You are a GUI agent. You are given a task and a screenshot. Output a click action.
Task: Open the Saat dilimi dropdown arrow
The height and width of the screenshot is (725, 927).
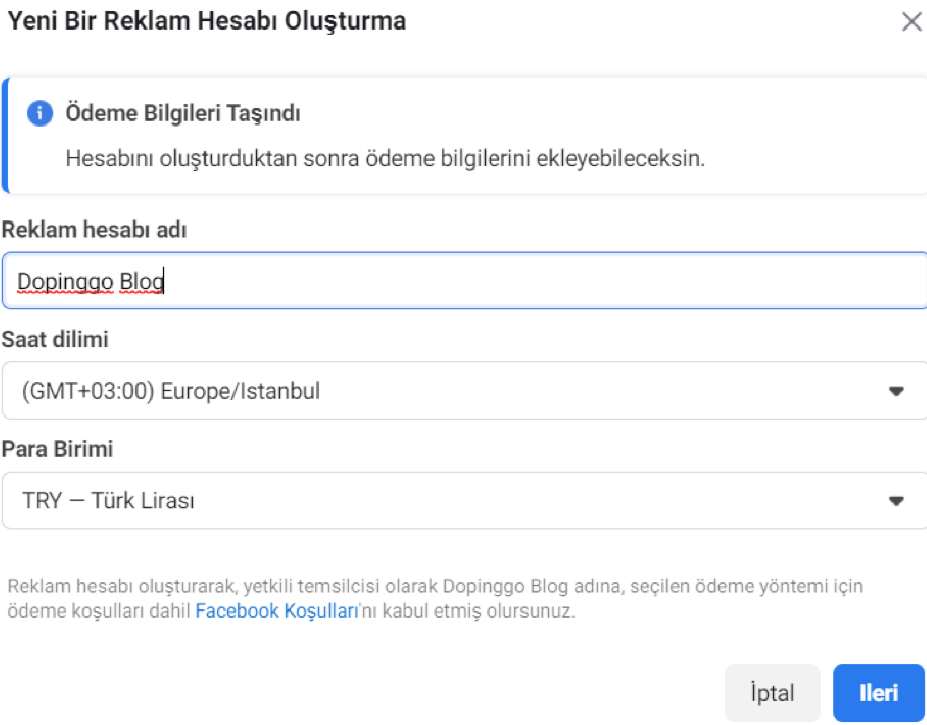[x=896, y=391]
